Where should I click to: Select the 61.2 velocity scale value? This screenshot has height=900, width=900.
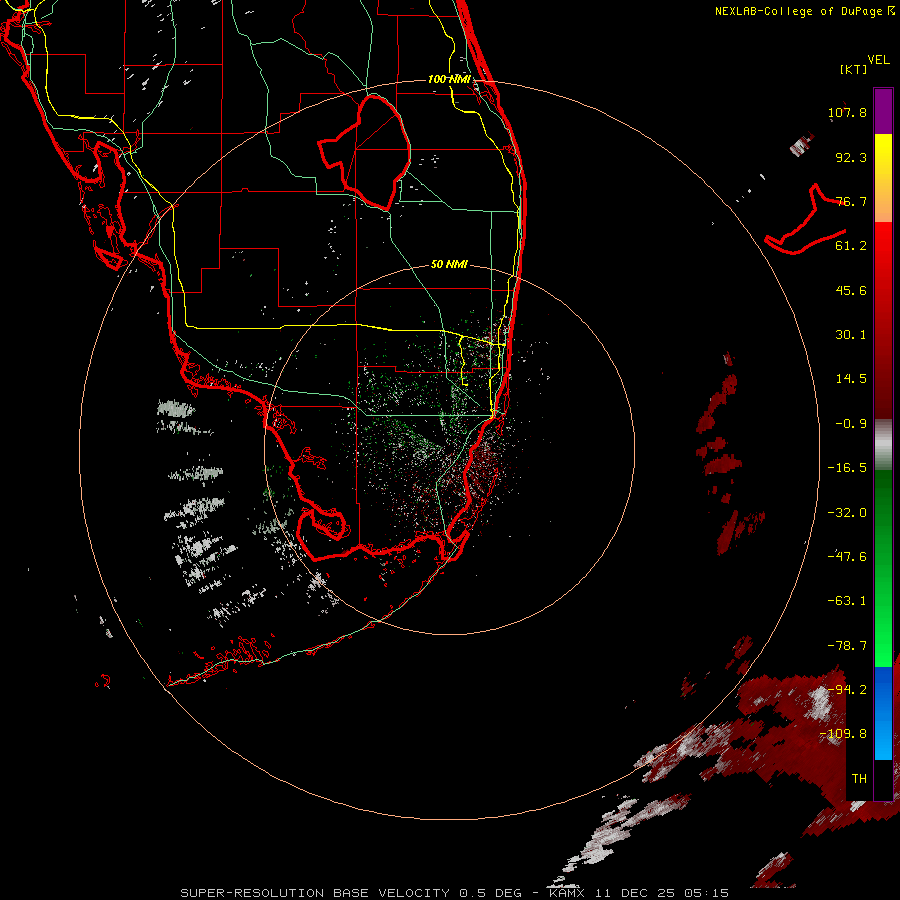851,246
